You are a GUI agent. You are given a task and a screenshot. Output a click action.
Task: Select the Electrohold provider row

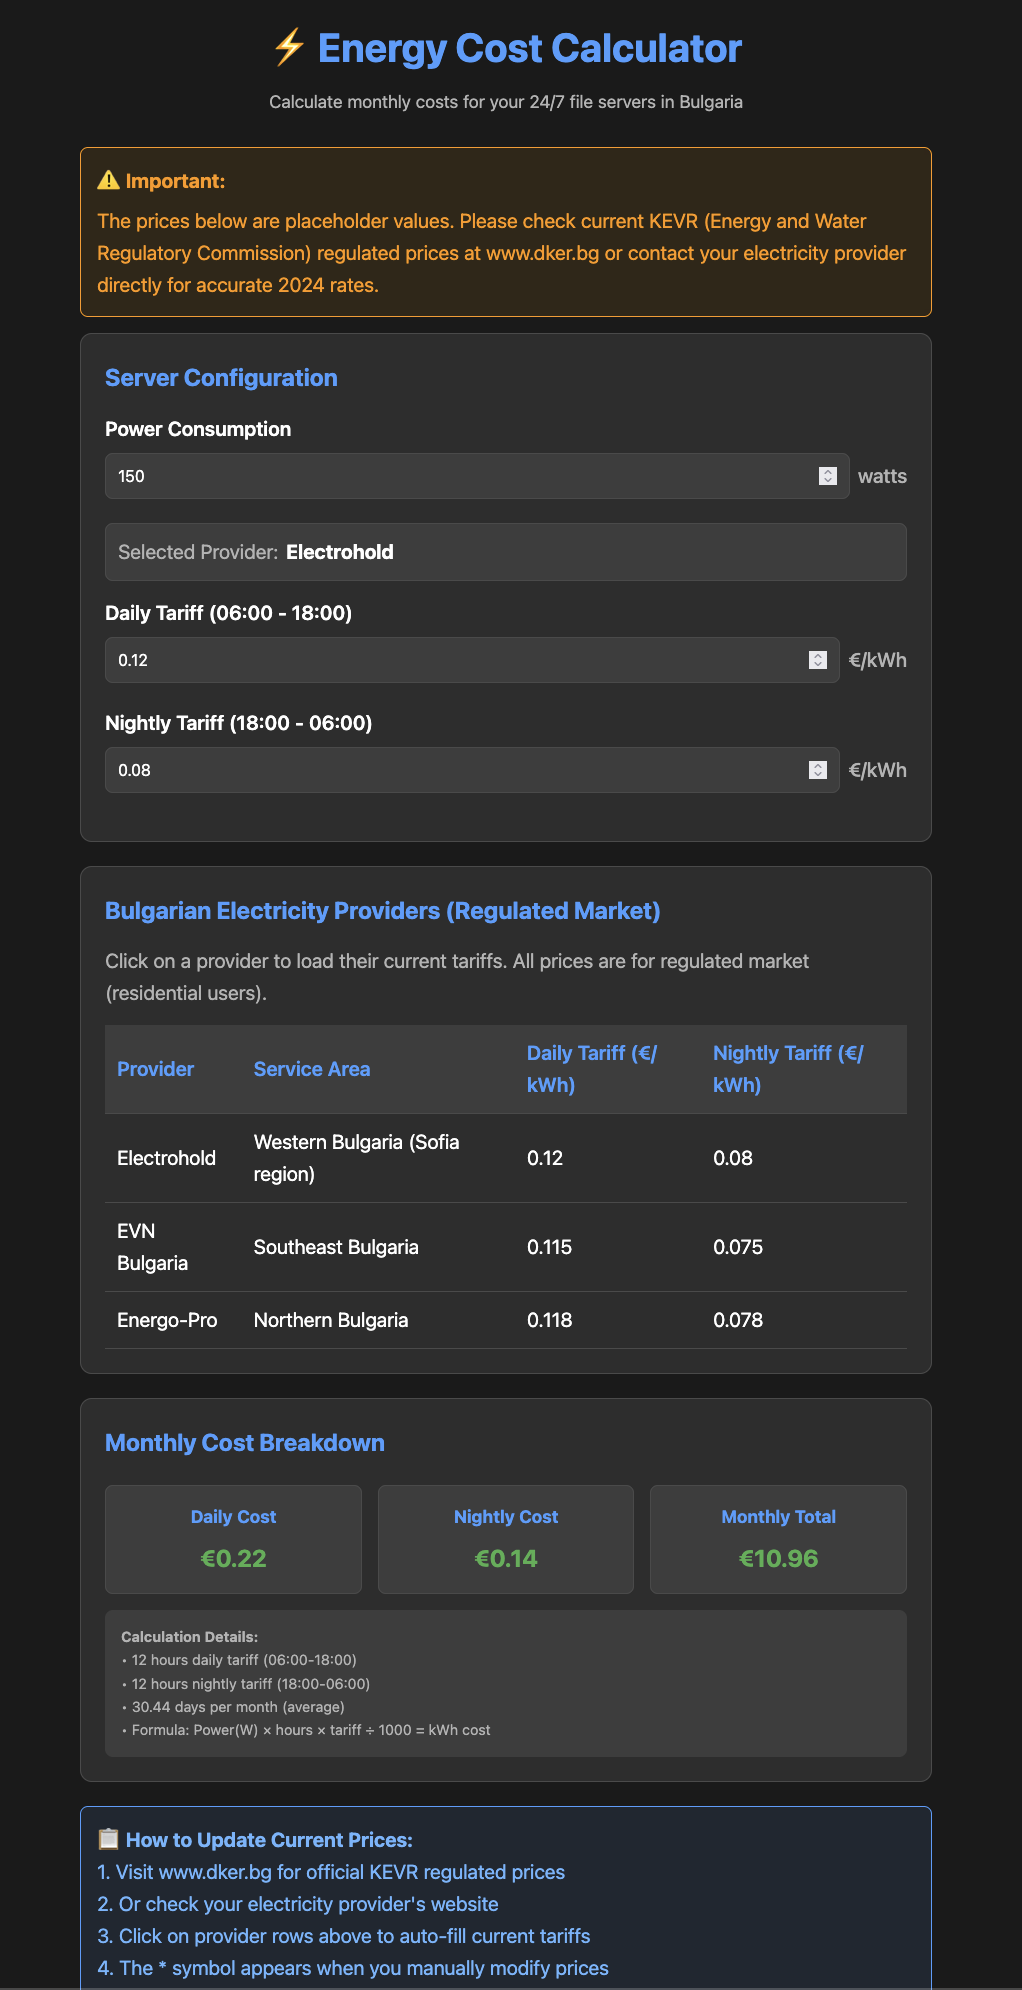tap(505, 1158)
